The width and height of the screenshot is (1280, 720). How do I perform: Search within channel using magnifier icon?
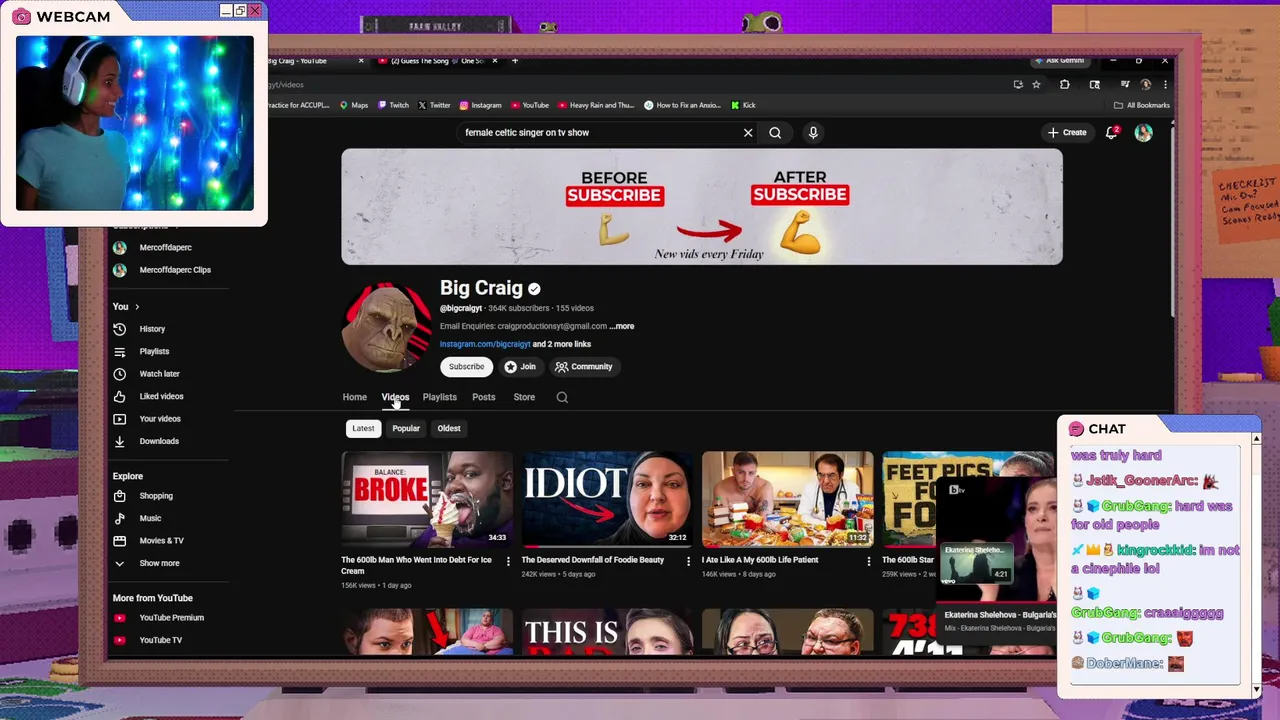click(562, 397)
